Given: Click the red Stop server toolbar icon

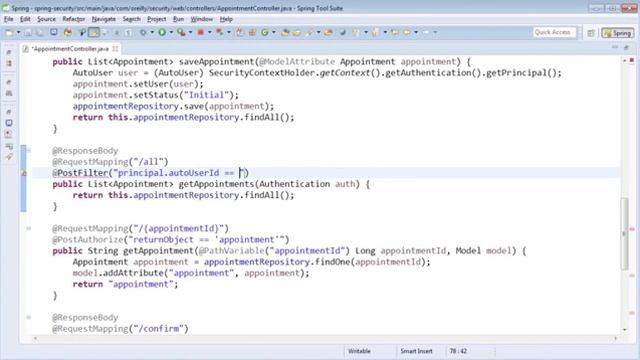Looking at the screenshot, I should click(201, 32).
